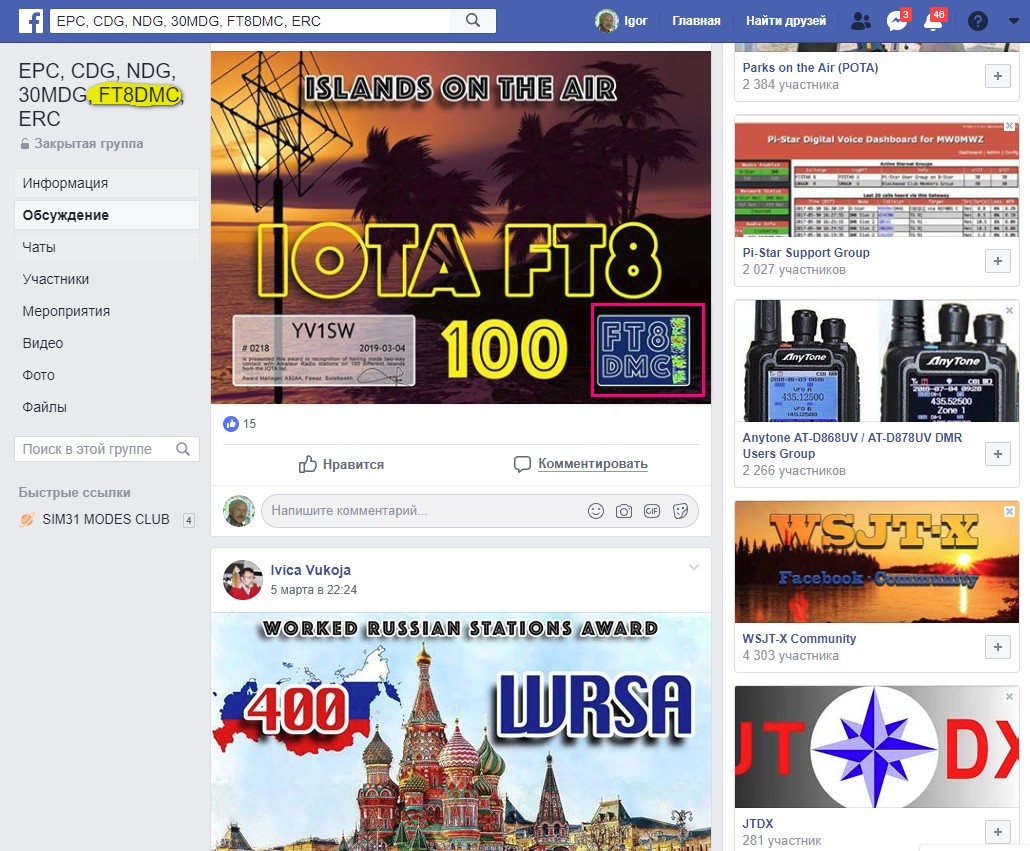This screenshot has width=1030, height=851.
Task: Open friend requests icon
Action: click(x=859, y=21)
